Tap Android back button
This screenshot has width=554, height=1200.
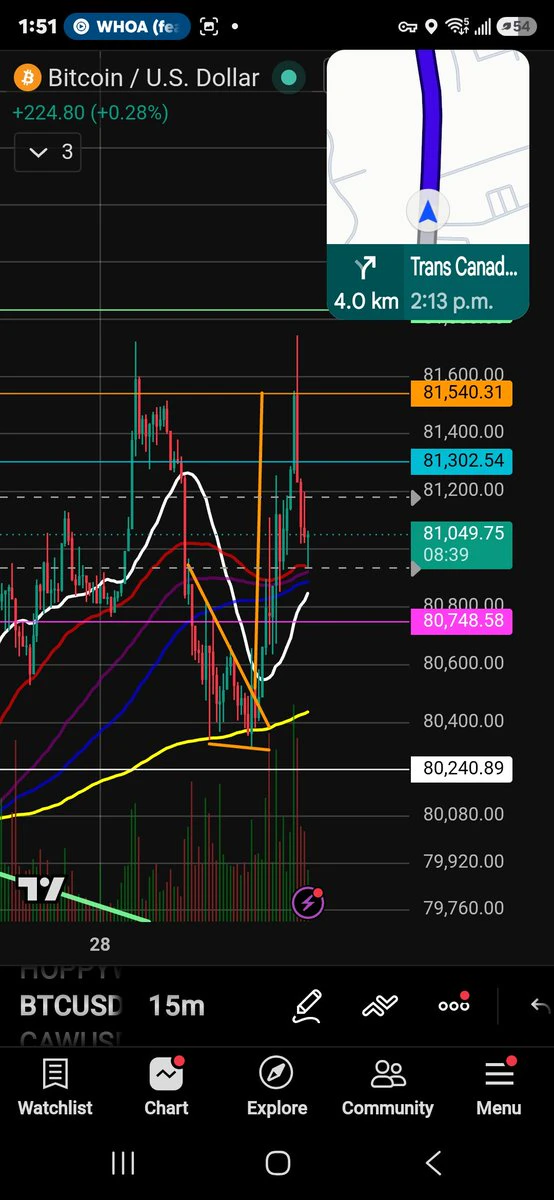433,1162
